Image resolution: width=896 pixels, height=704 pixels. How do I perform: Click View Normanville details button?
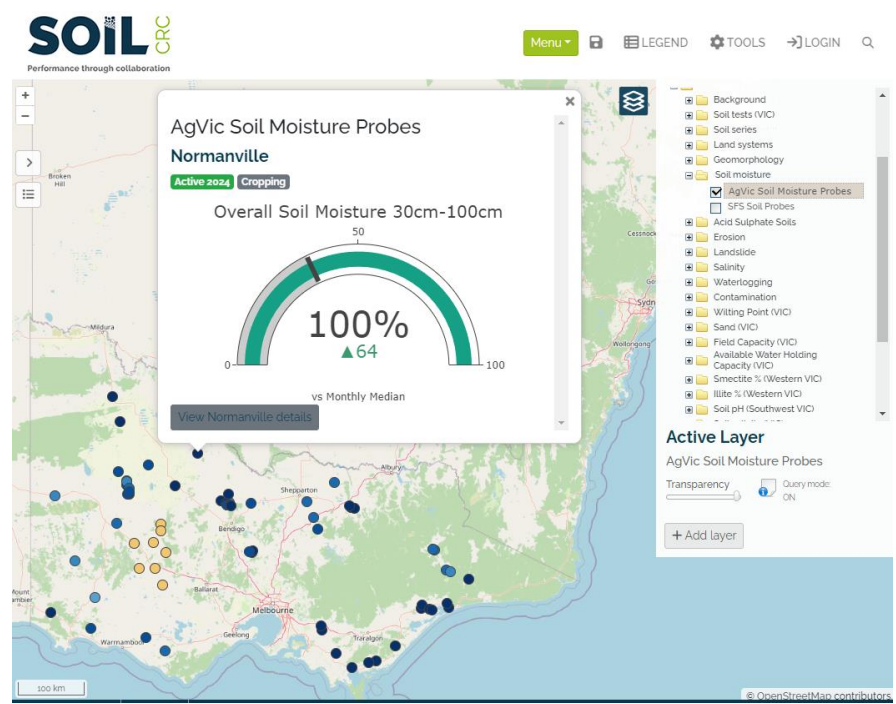tap(245, 417)
